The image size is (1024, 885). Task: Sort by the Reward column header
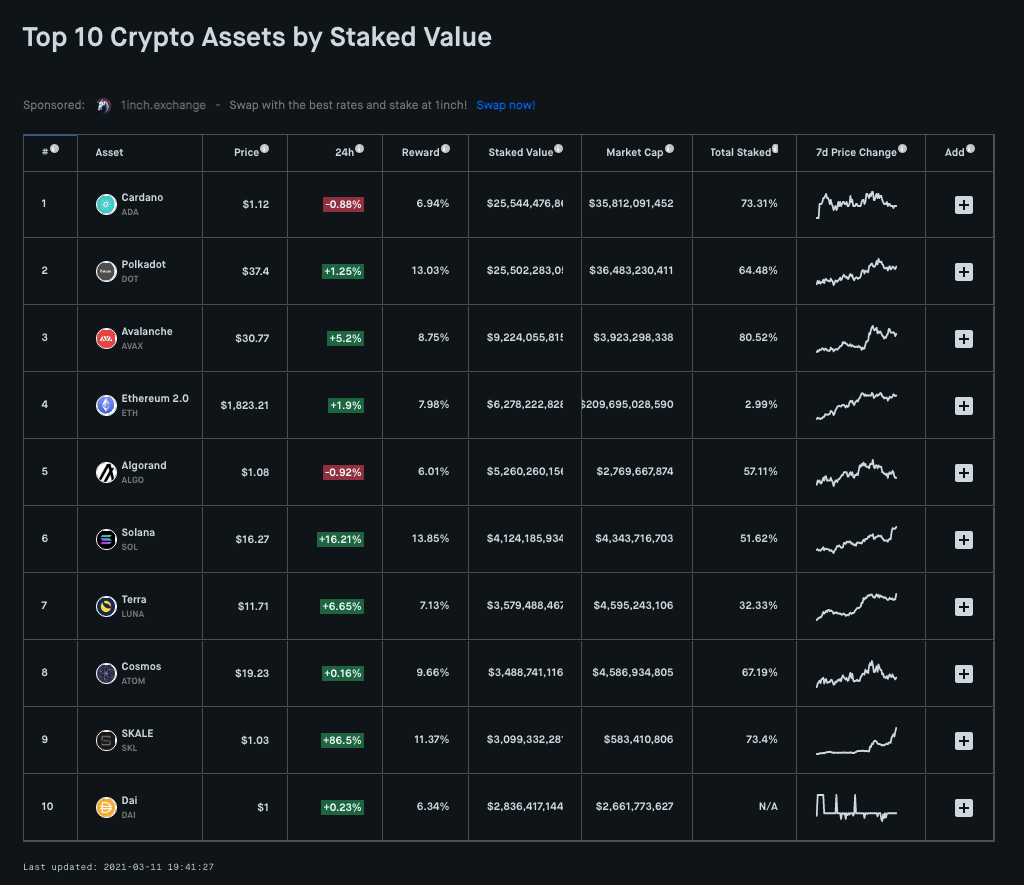420,152
